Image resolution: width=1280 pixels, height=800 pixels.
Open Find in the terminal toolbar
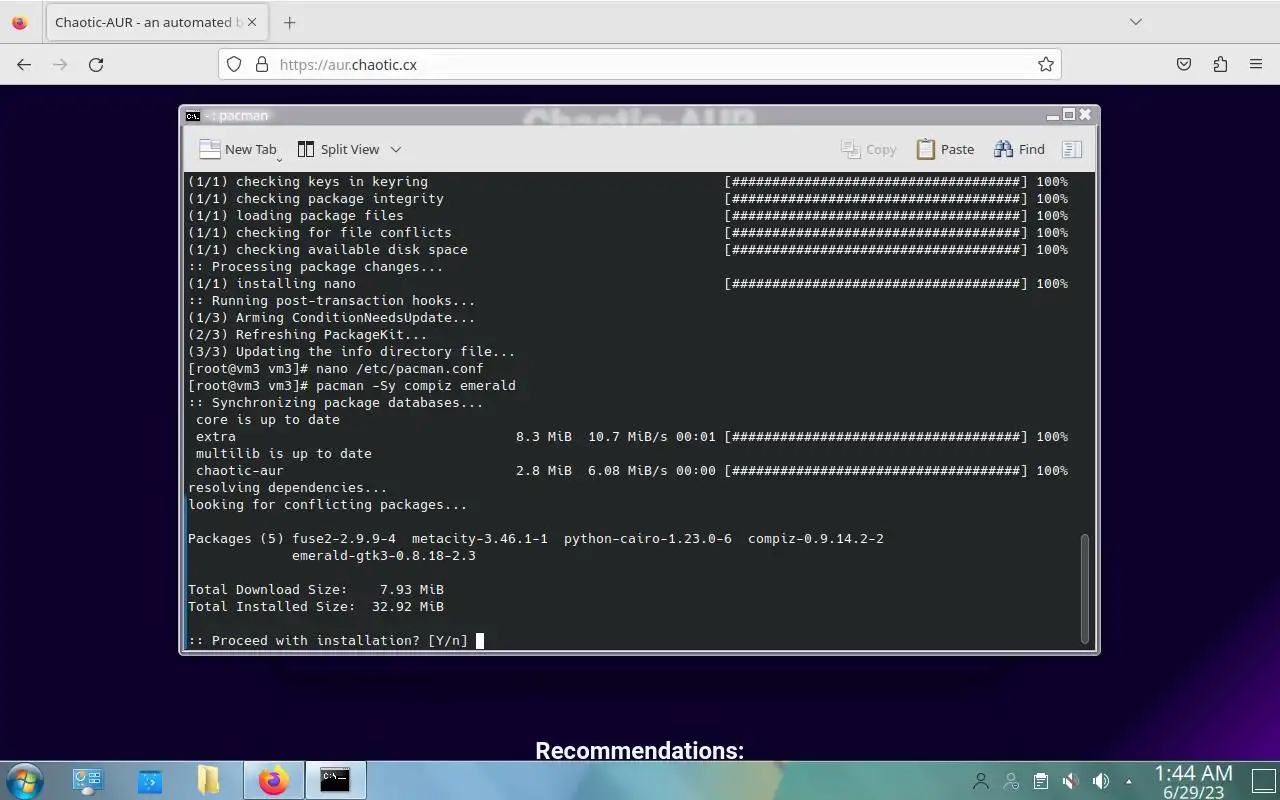[x=1019, y=149]
